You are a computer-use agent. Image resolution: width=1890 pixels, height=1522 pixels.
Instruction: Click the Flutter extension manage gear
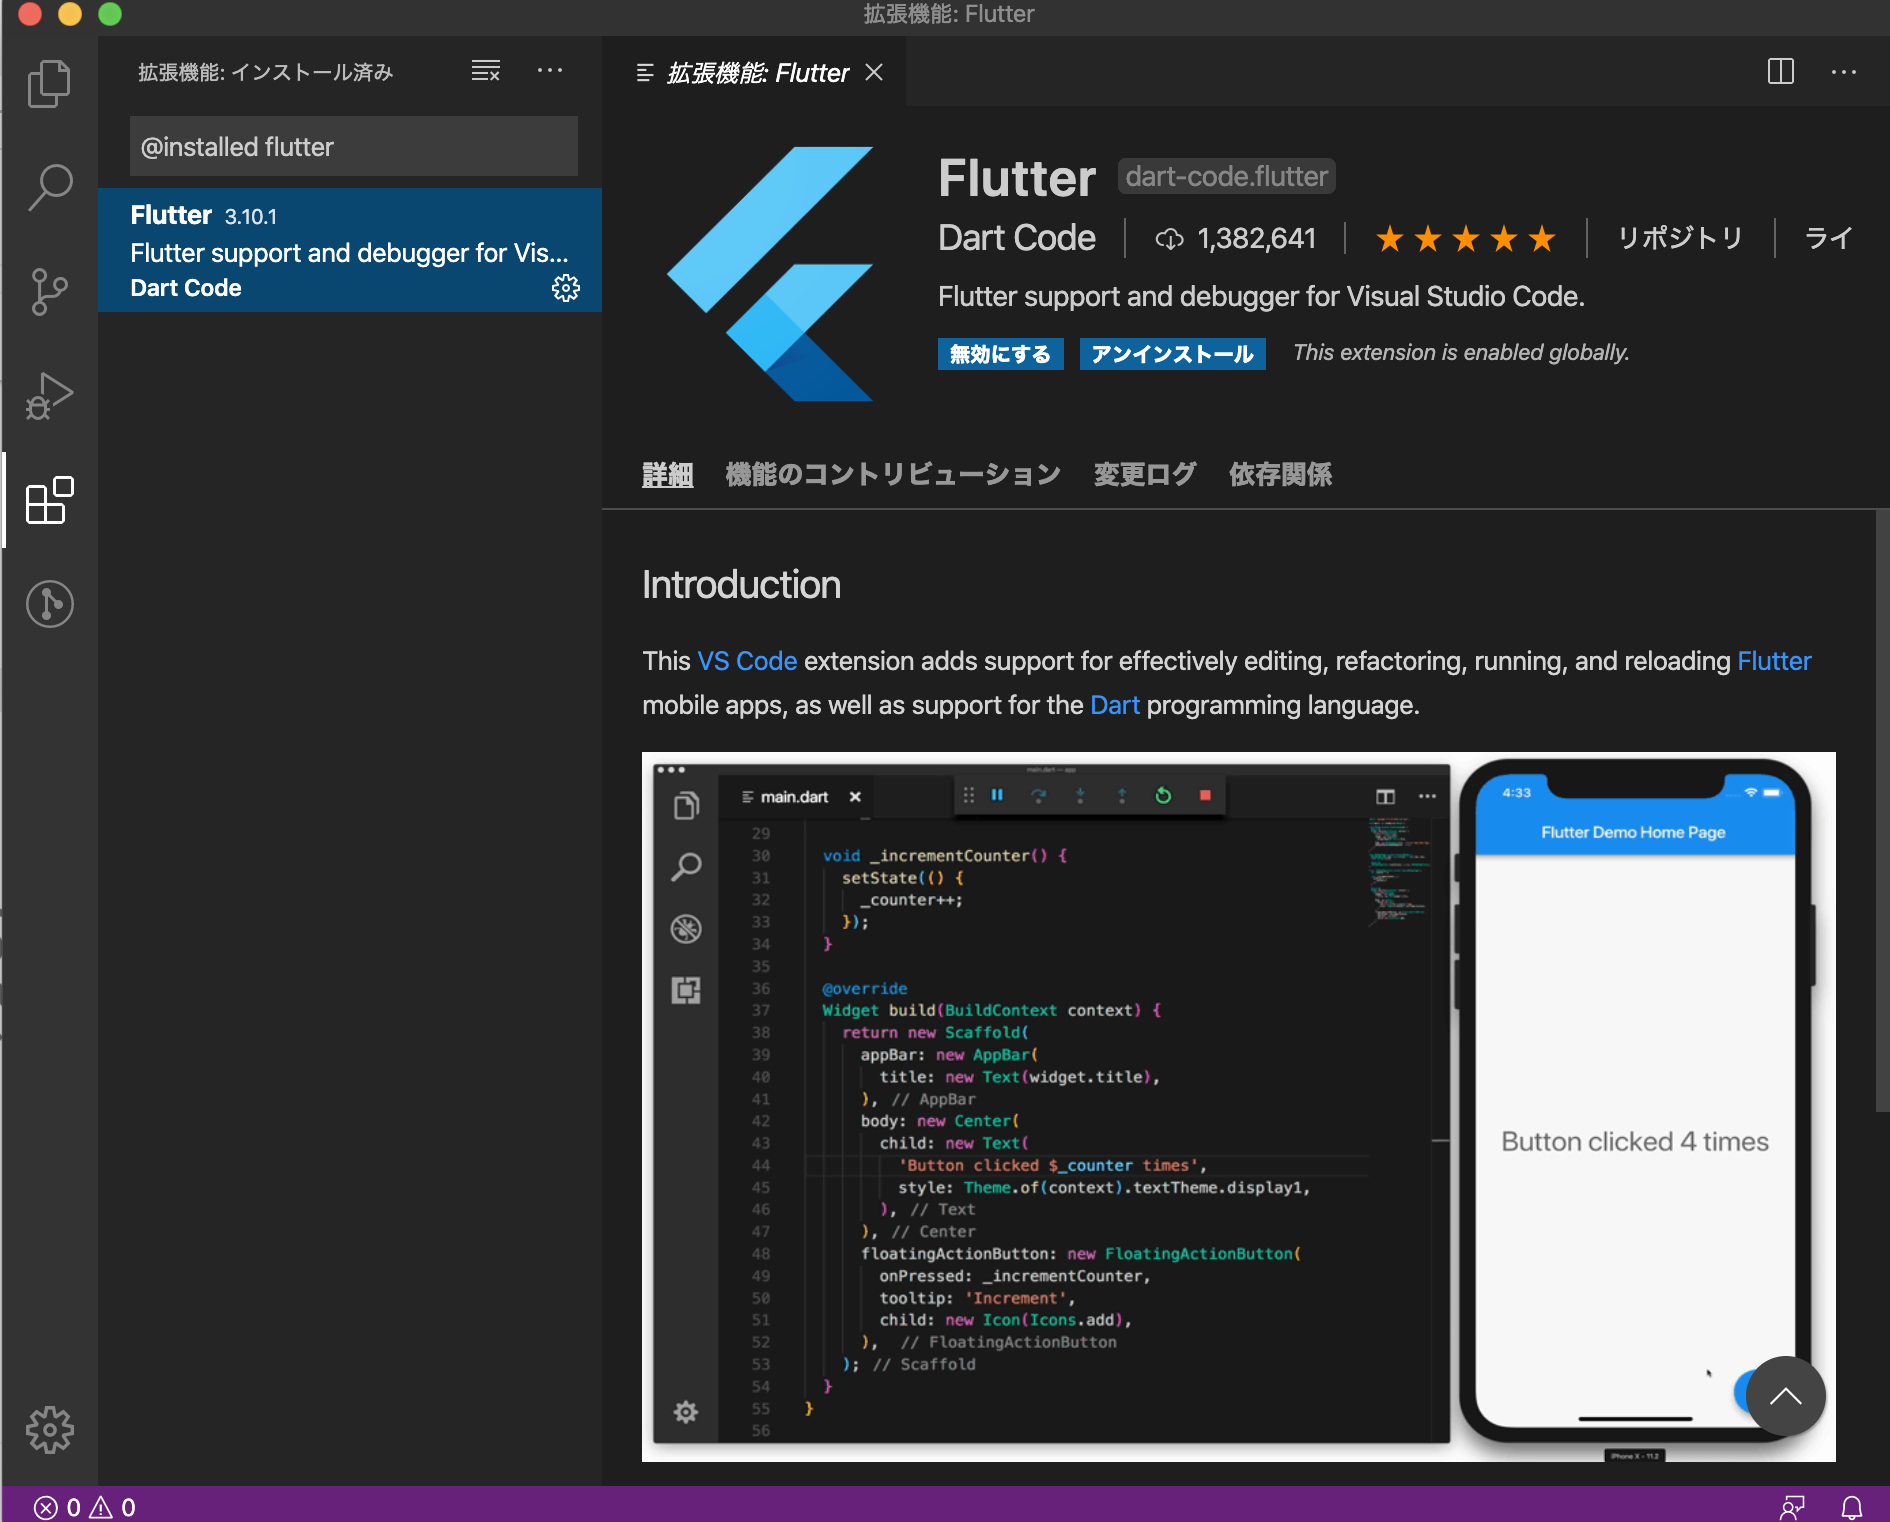coord(566,288)
